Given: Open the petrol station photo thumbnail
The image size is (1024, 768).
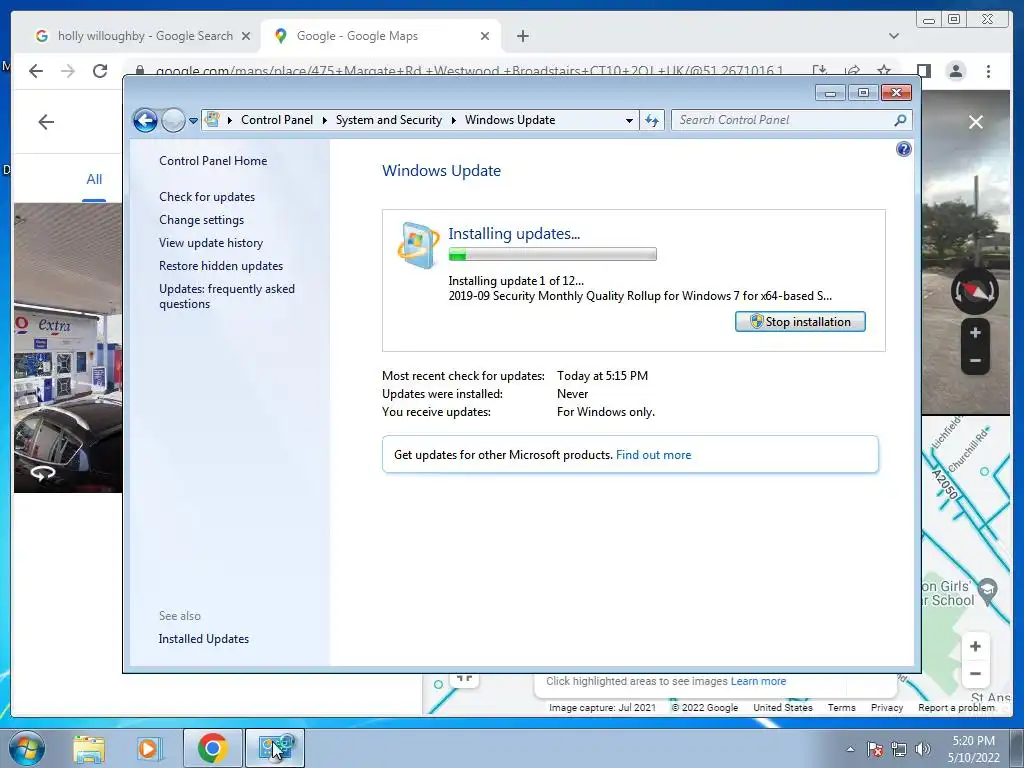Looking at the screenshot, I should [x=68, y=347].
